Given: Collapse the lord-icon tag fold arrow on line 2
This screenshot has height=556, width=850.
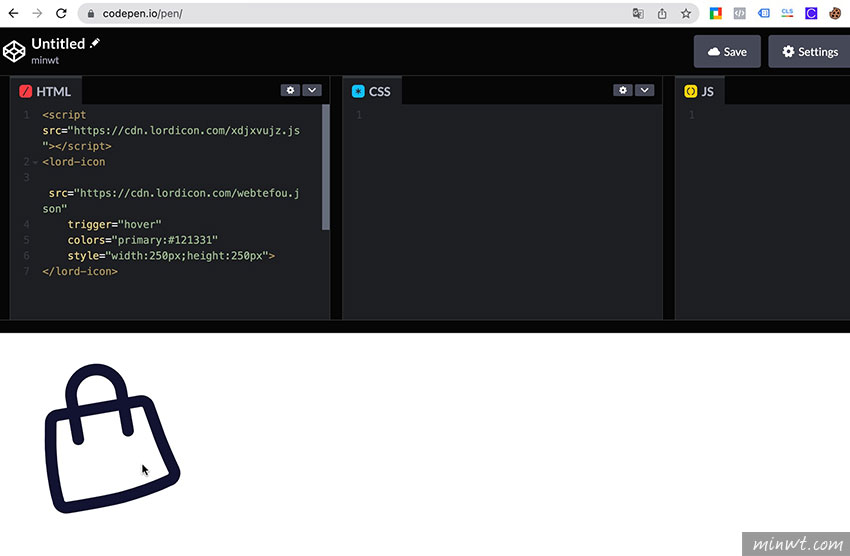Looking at the screenshot, I should [x=35, y=162].
